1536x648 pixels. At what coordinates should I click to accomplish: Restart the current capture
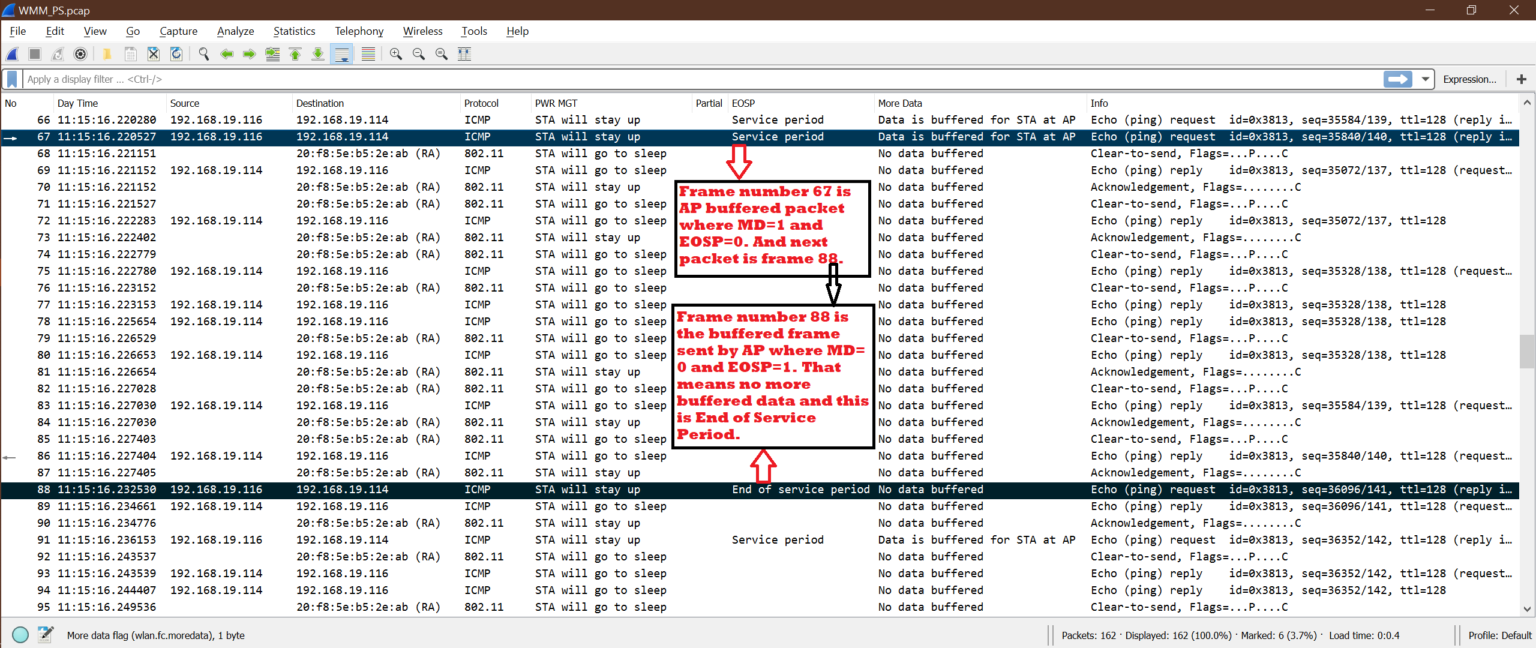click(x=58, y=54)
